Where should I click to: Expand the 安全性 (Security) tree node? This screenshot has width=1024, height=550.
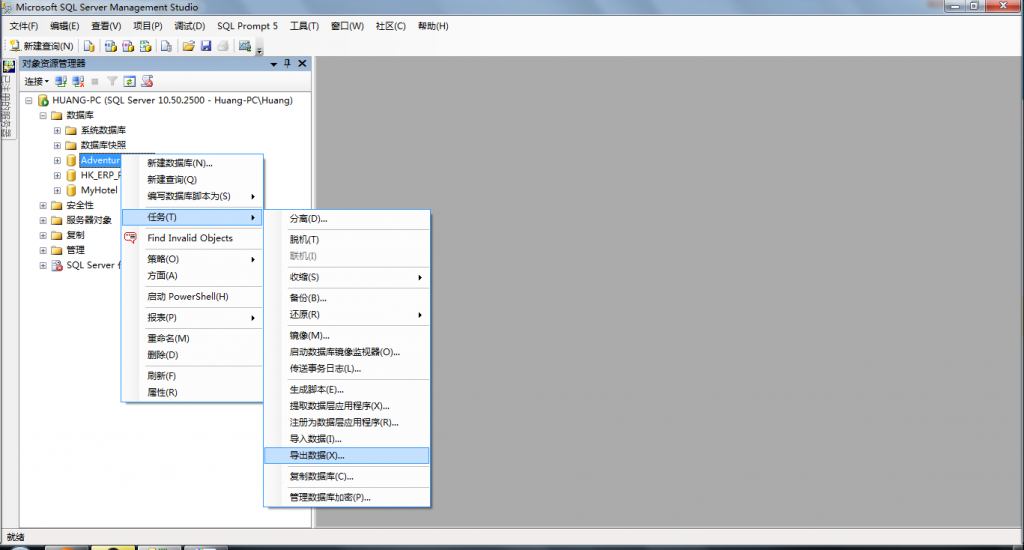[43, 205]
